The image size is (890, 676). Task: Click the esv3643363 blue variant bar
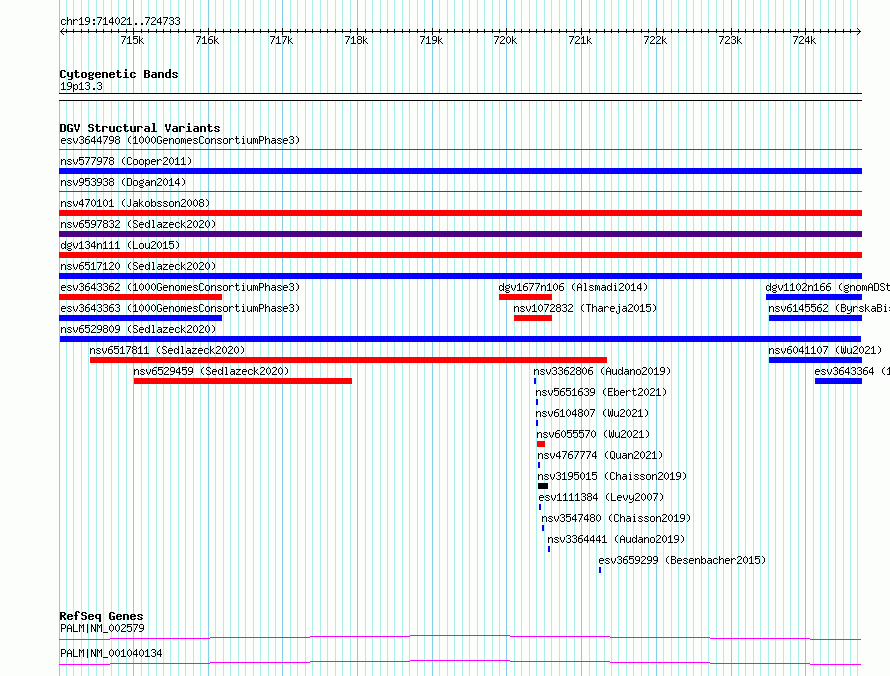pos(141,318)
